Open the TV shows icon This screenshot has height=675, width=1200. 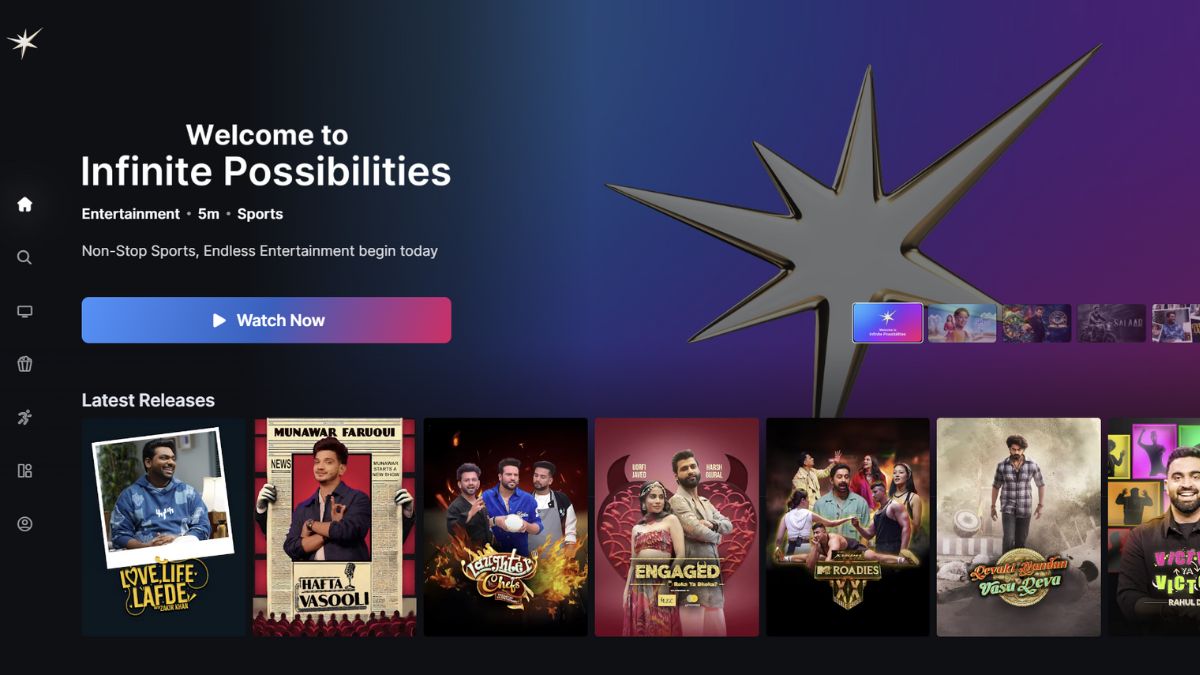[25, 311]
